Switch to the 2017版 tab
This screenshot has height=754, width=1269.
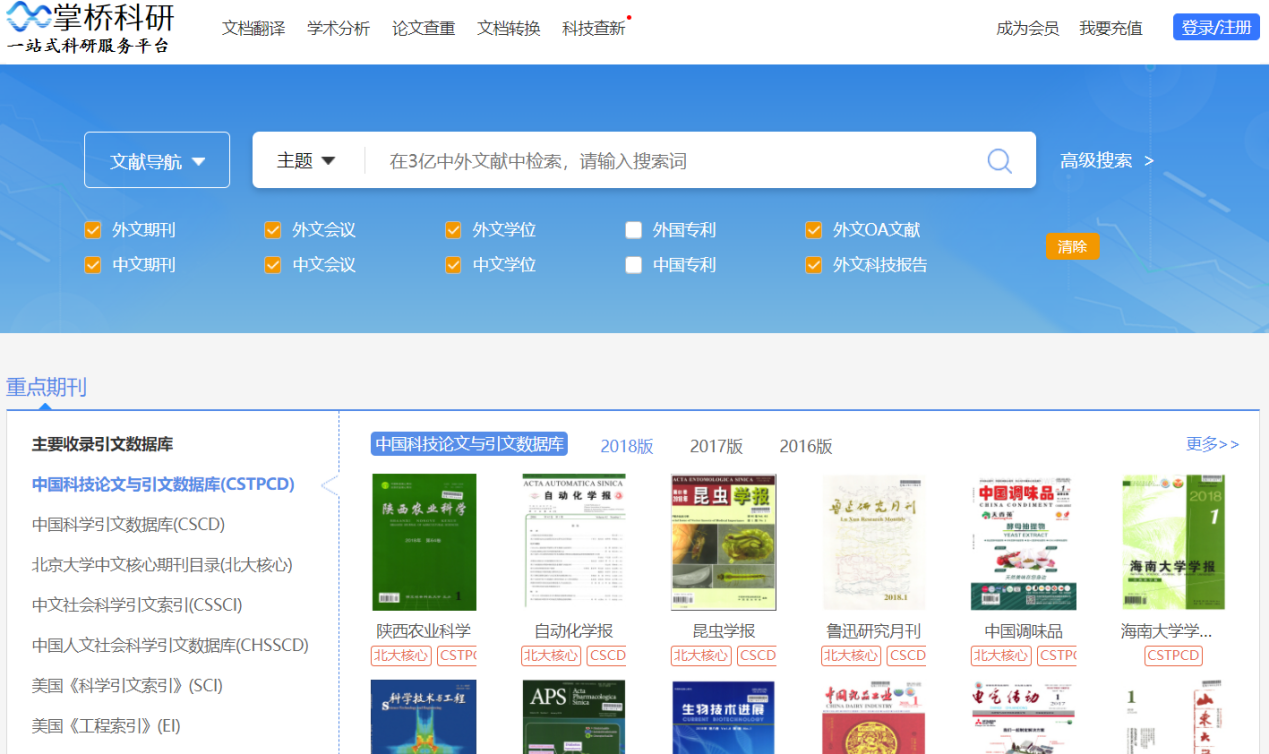[x=716, y=446]
